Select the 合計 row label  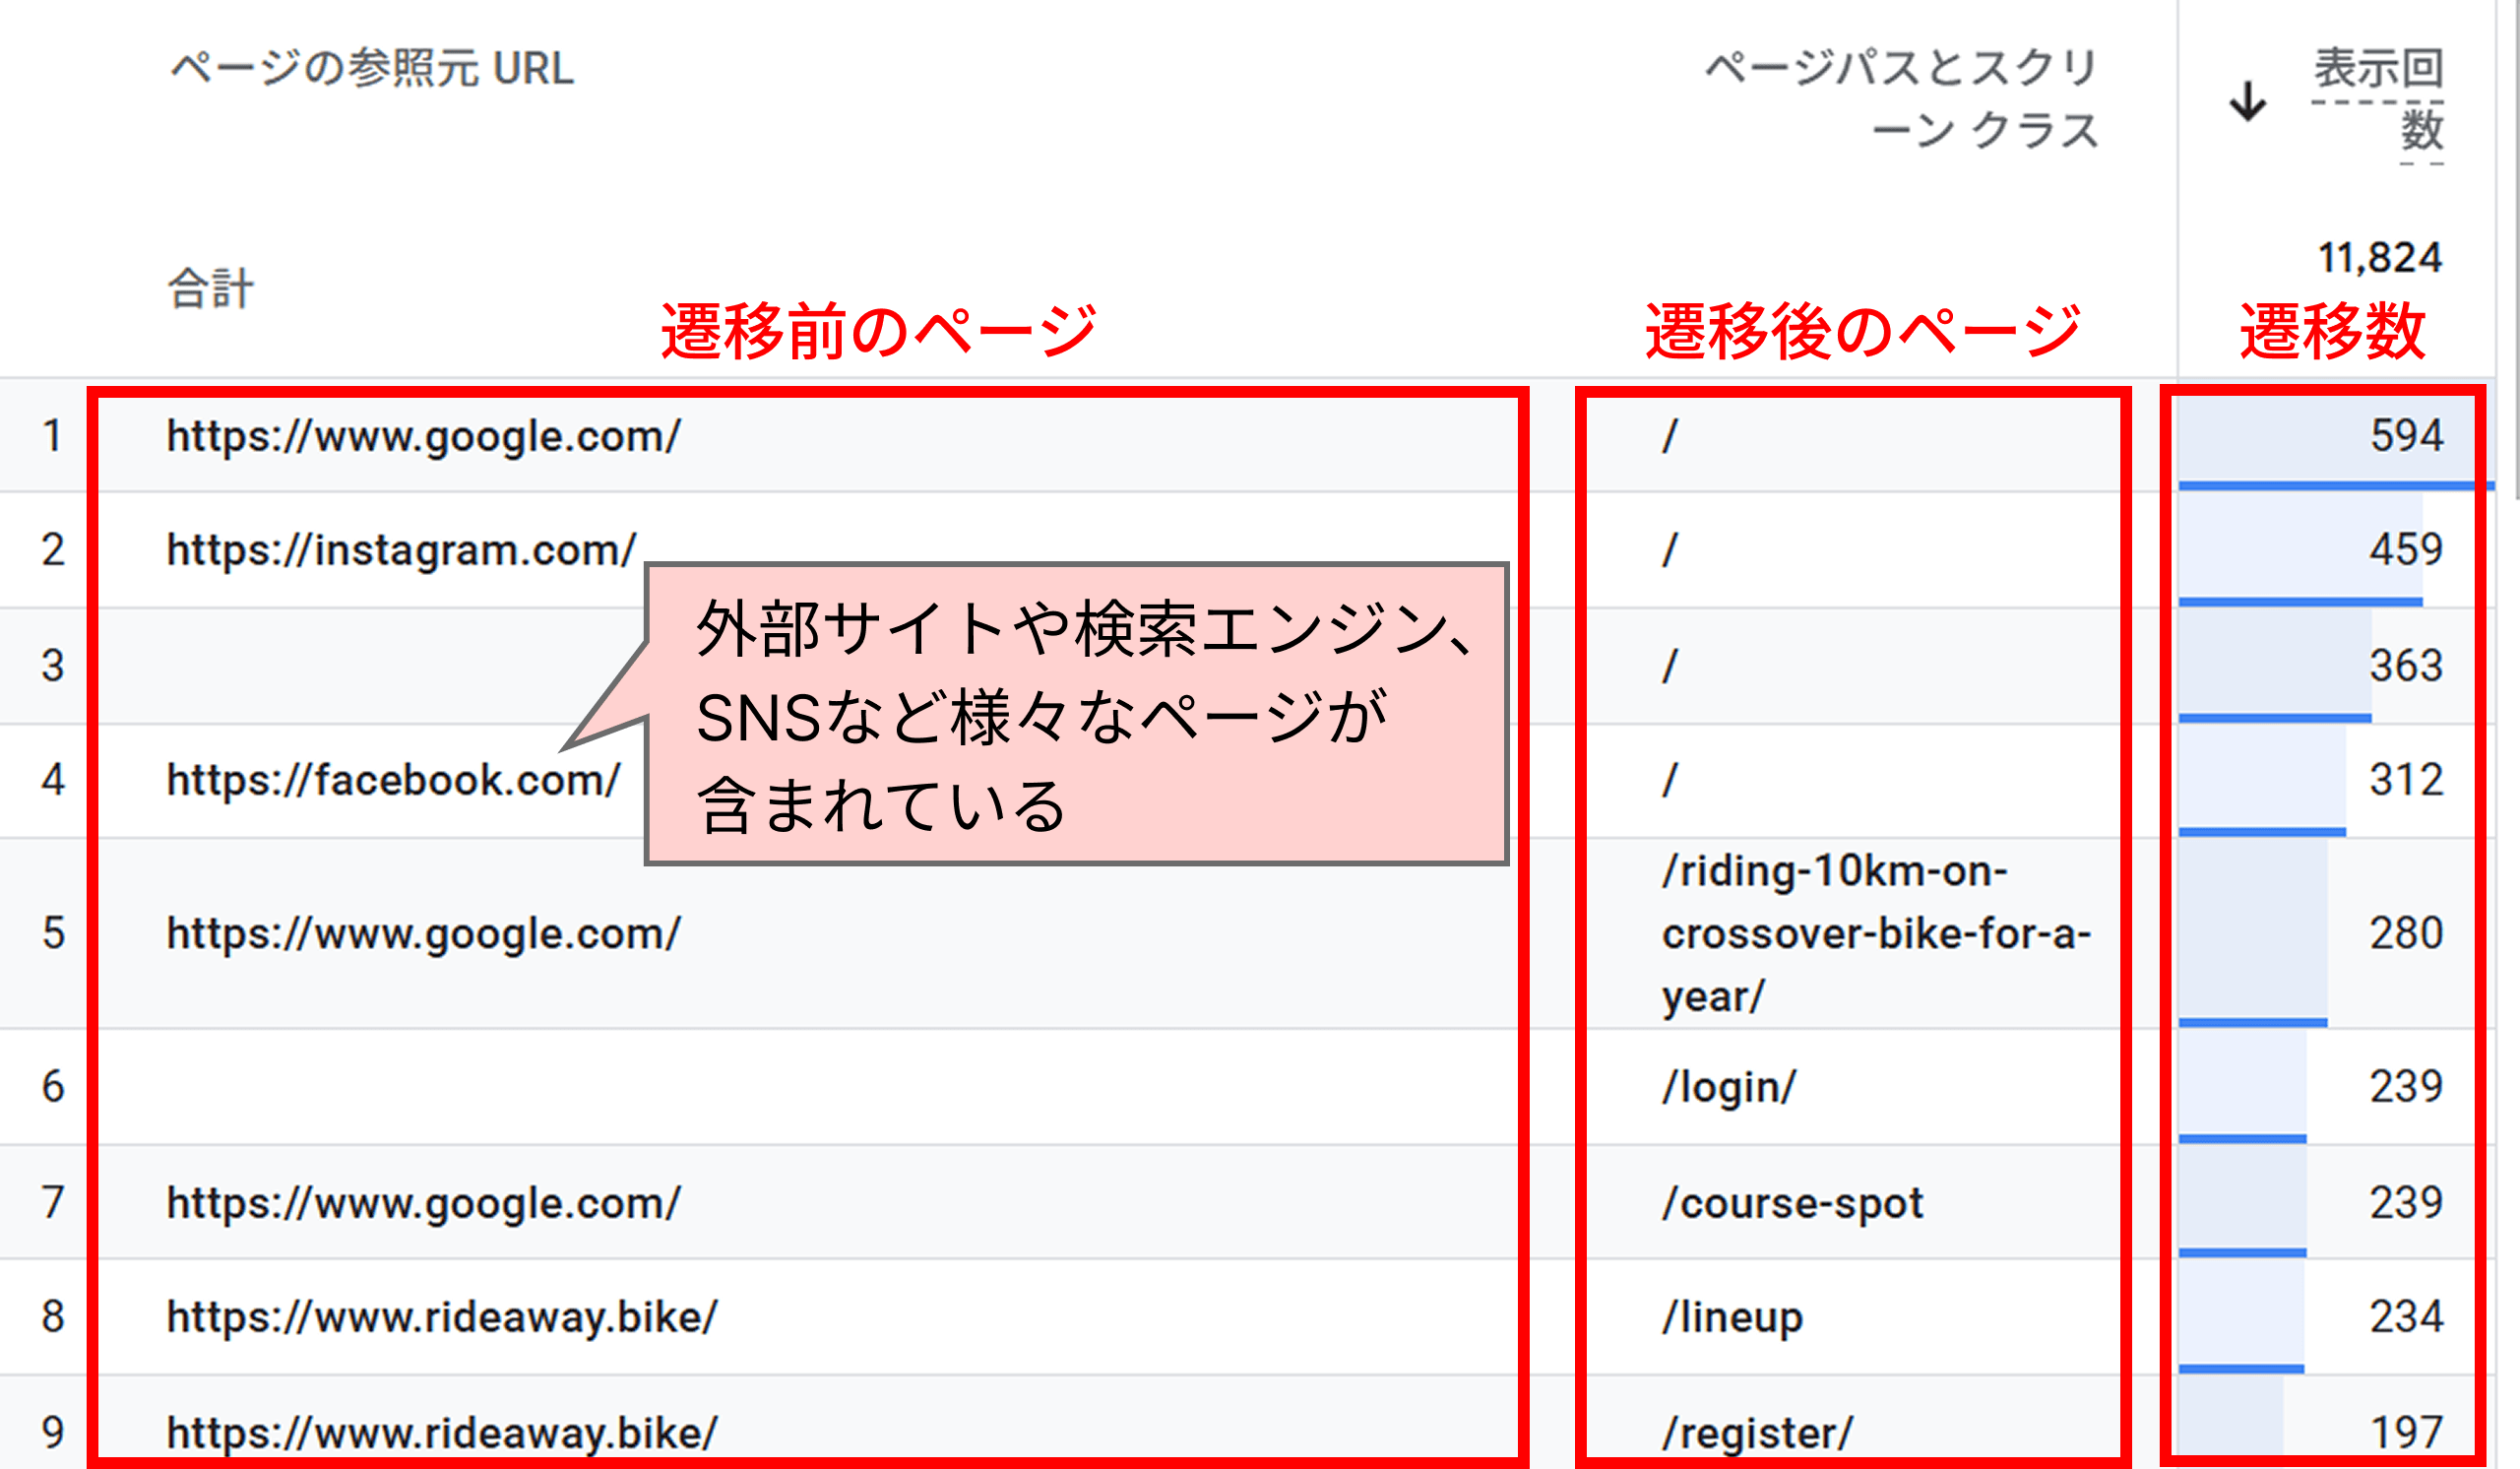tap(210, 289)
